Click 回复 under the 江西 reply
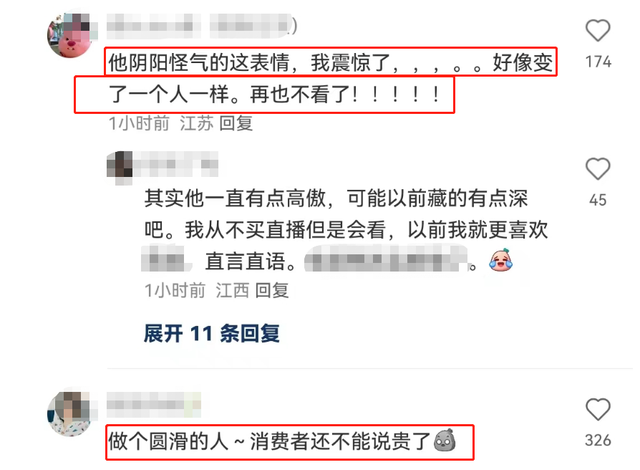 pyautogui.click(x=272, y=291)
